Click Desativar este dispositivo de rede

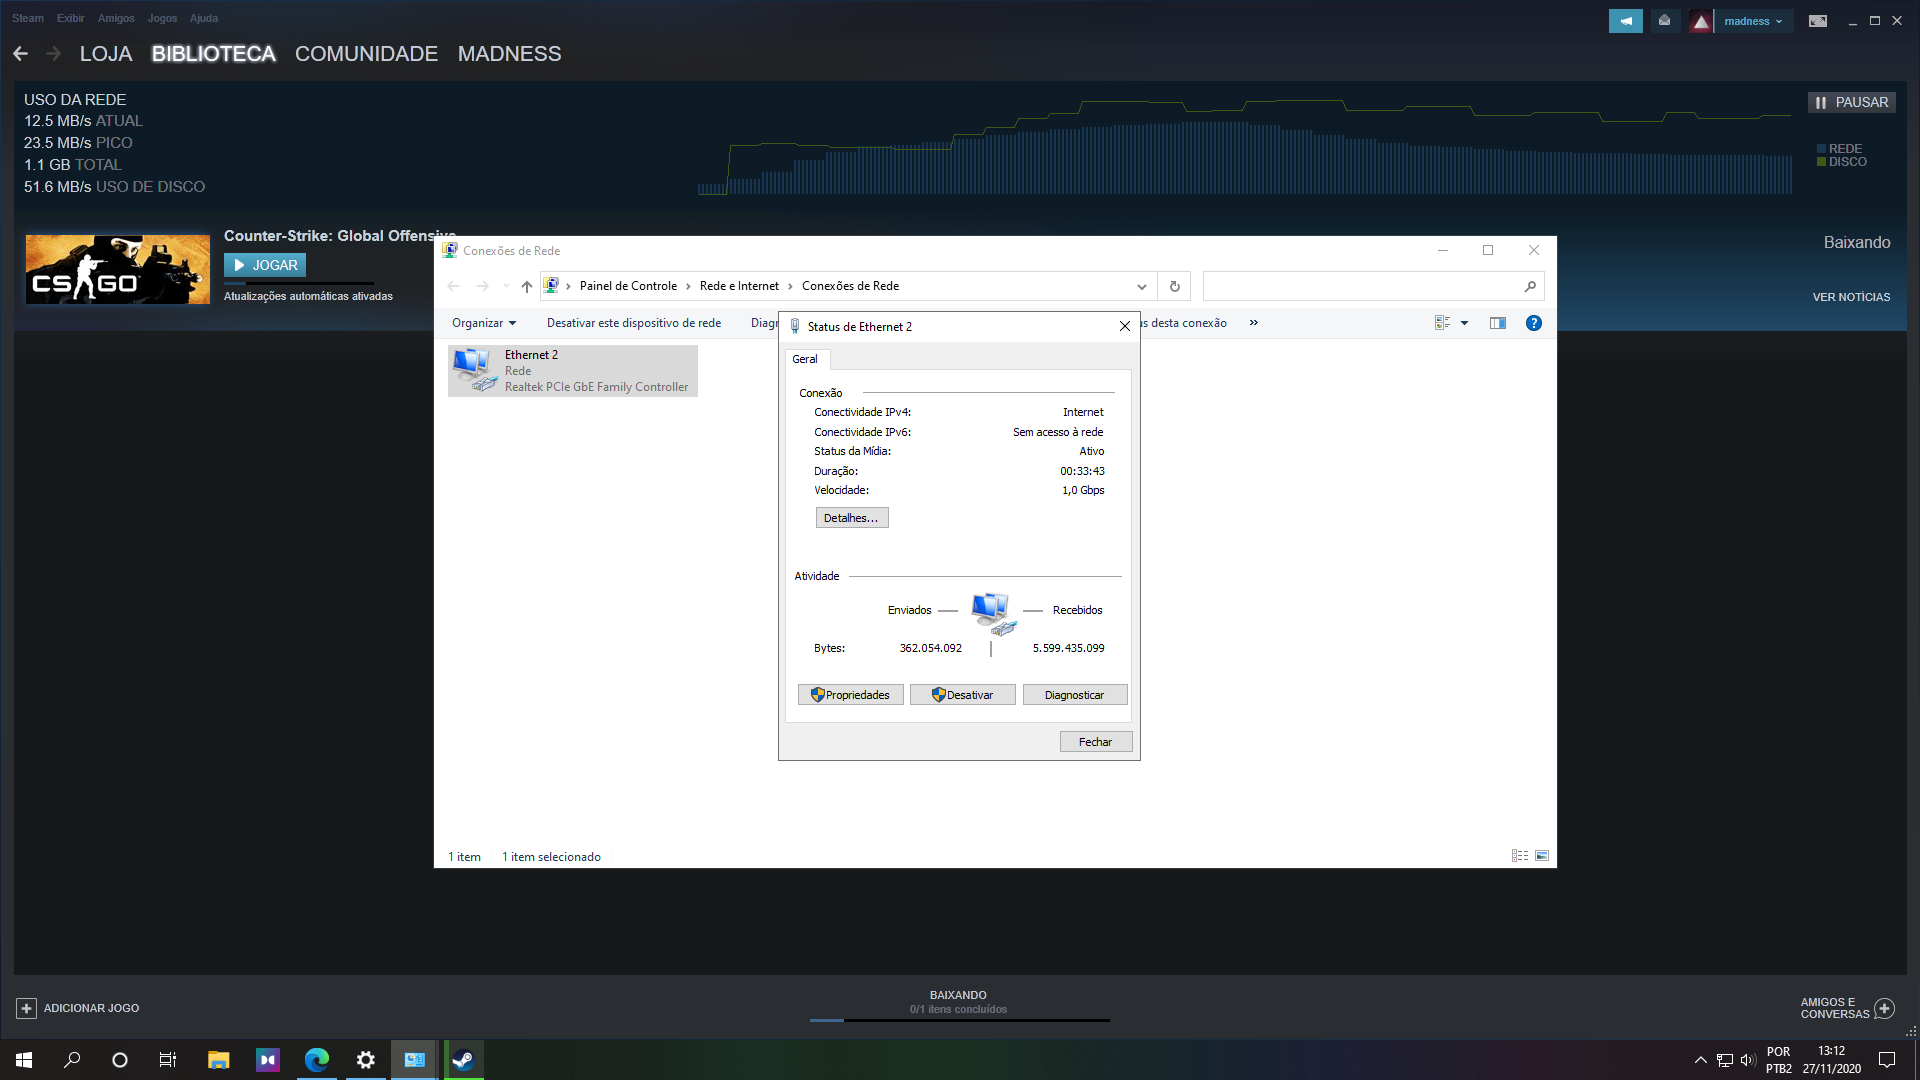(x=634, y=323)
